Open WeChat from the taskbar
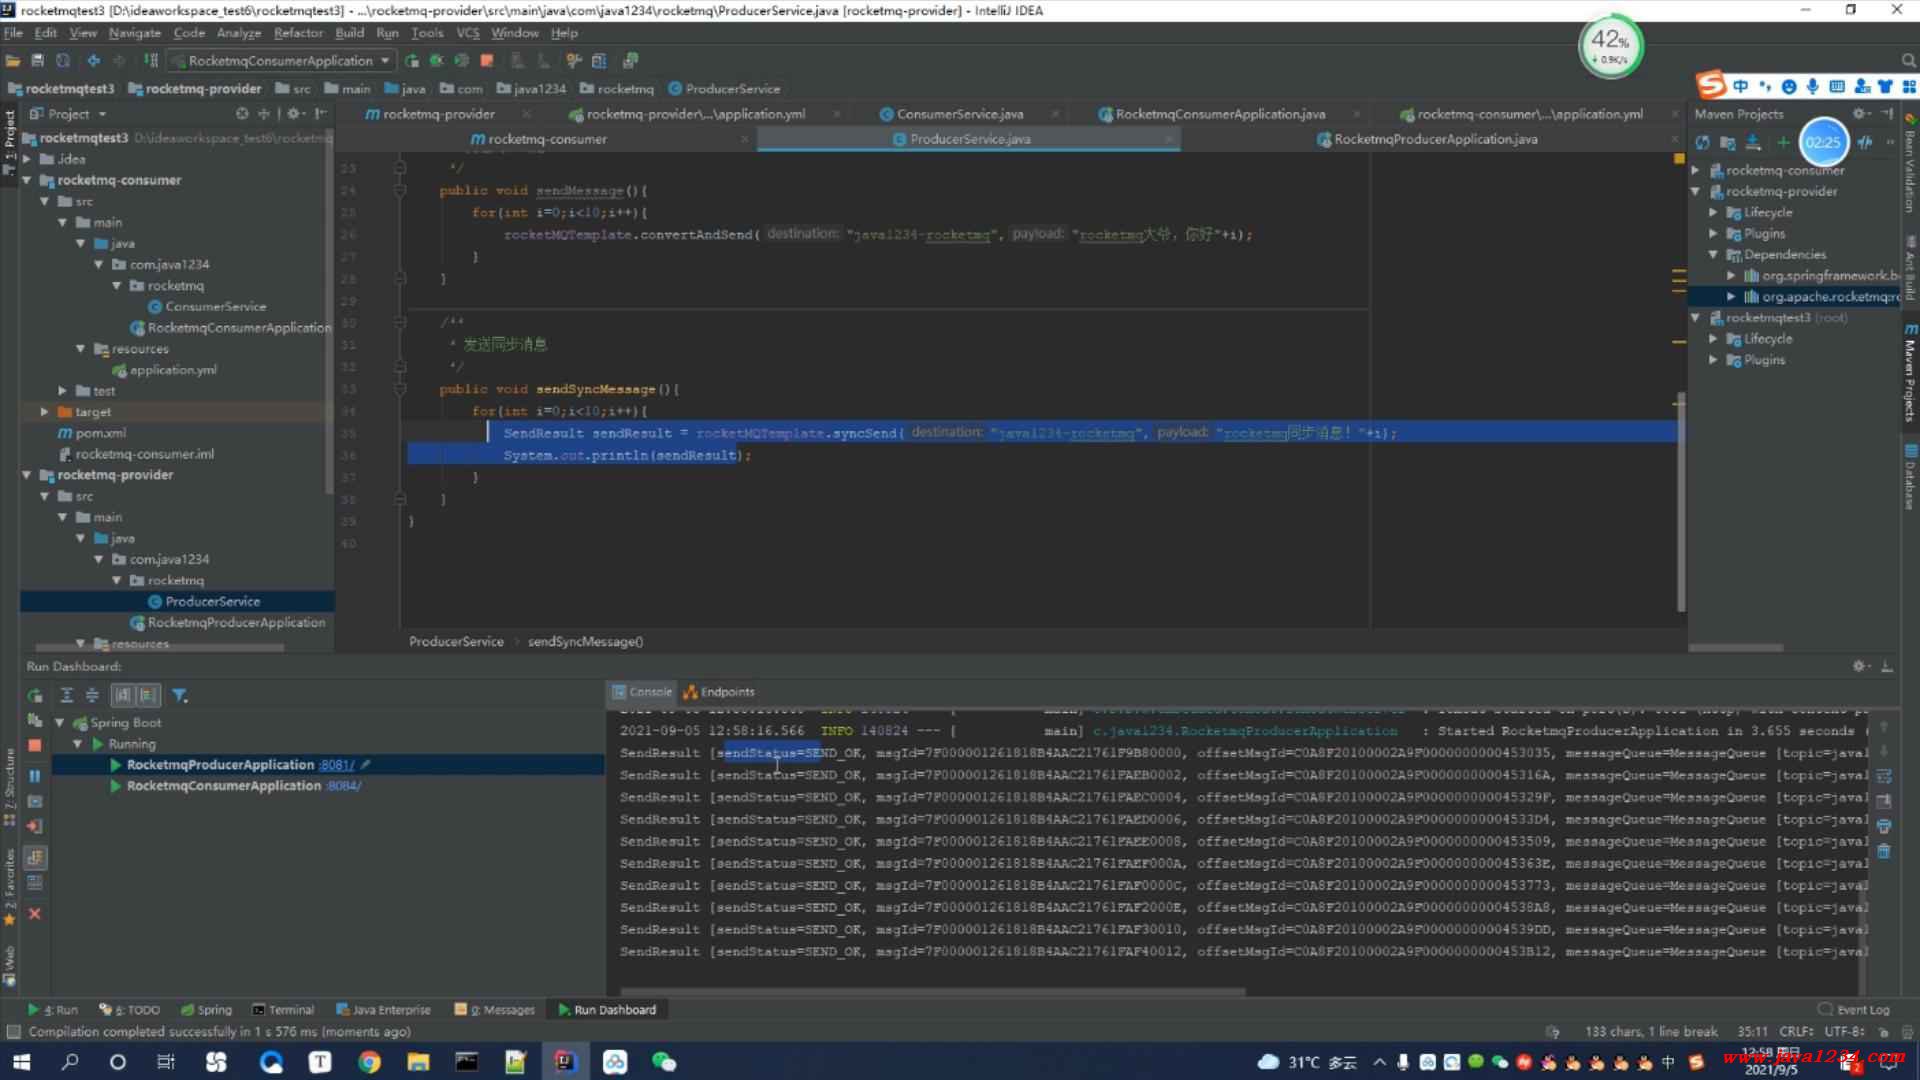Image resolution: width=1920 pixels, height=1080 pixels. click(x=664, y=1062)
